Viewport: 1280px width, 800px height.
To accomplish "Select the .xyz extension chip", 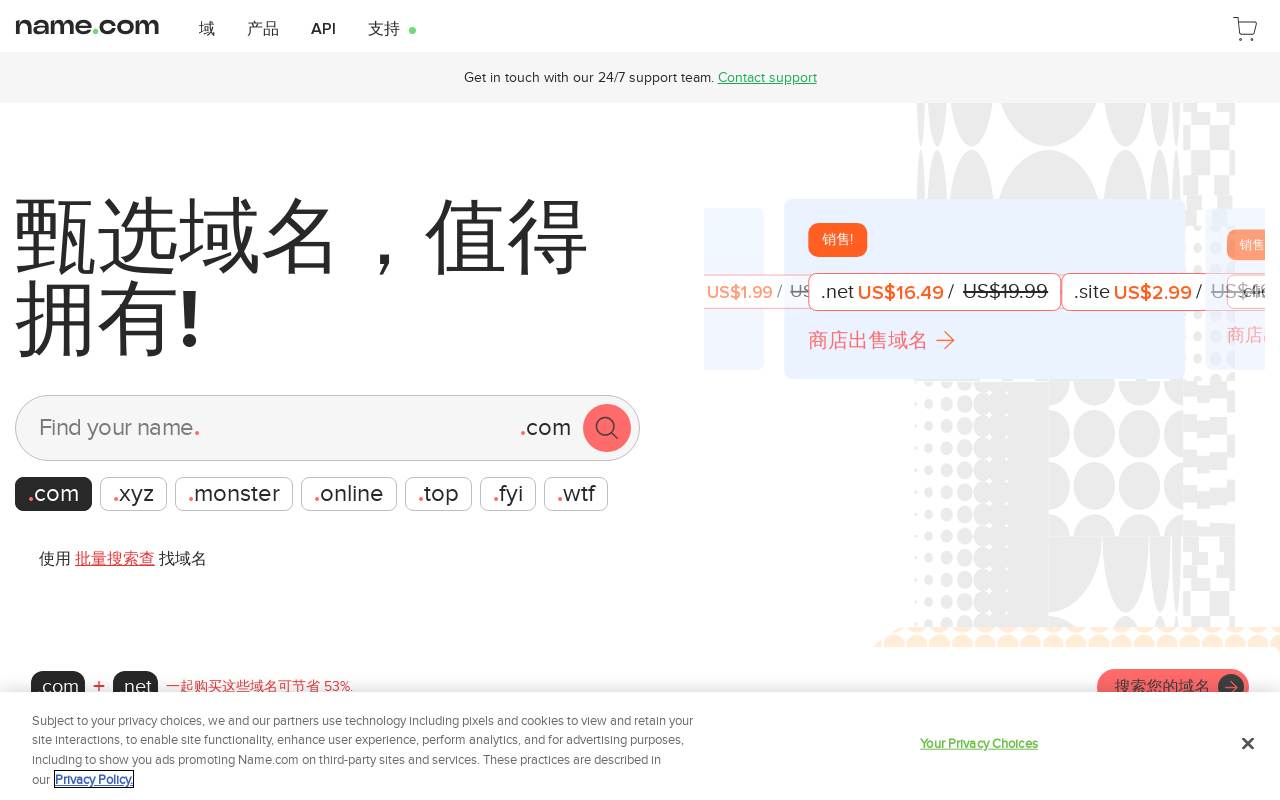I will coord(133,494).
